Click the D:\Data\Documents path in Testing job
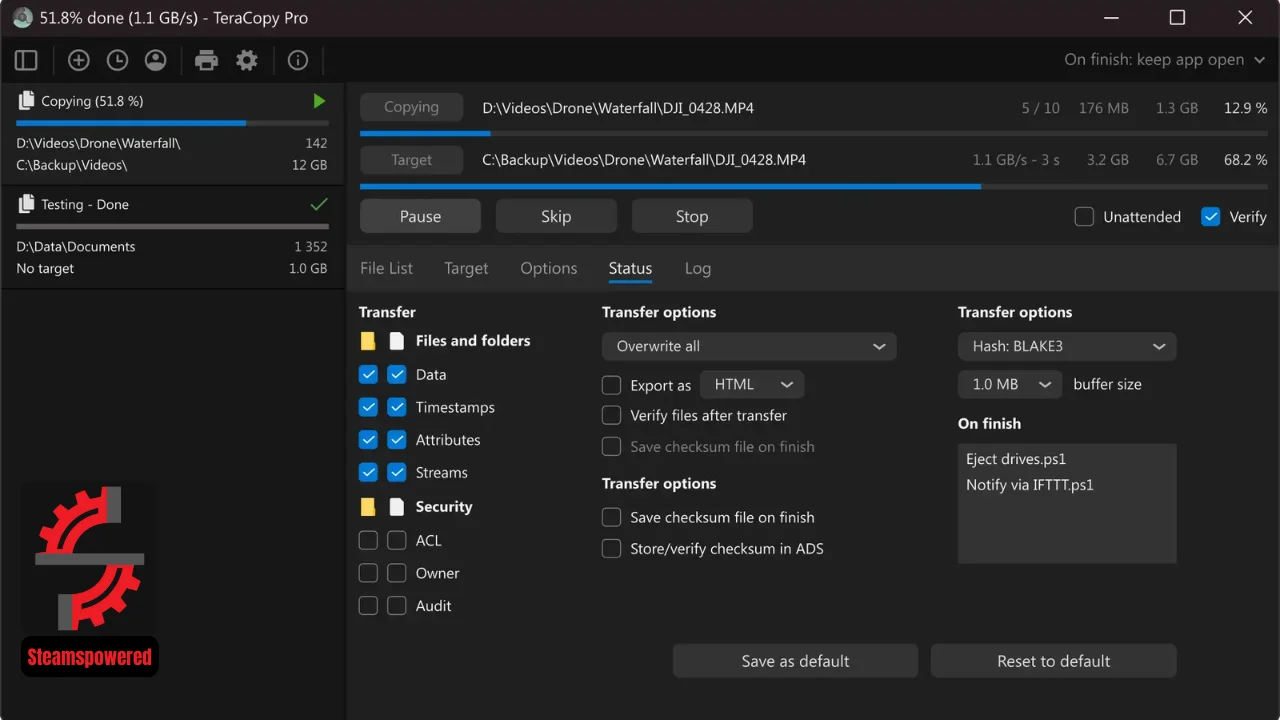The height and width of the screenshot is (720, 1280). tap(76, 246)
